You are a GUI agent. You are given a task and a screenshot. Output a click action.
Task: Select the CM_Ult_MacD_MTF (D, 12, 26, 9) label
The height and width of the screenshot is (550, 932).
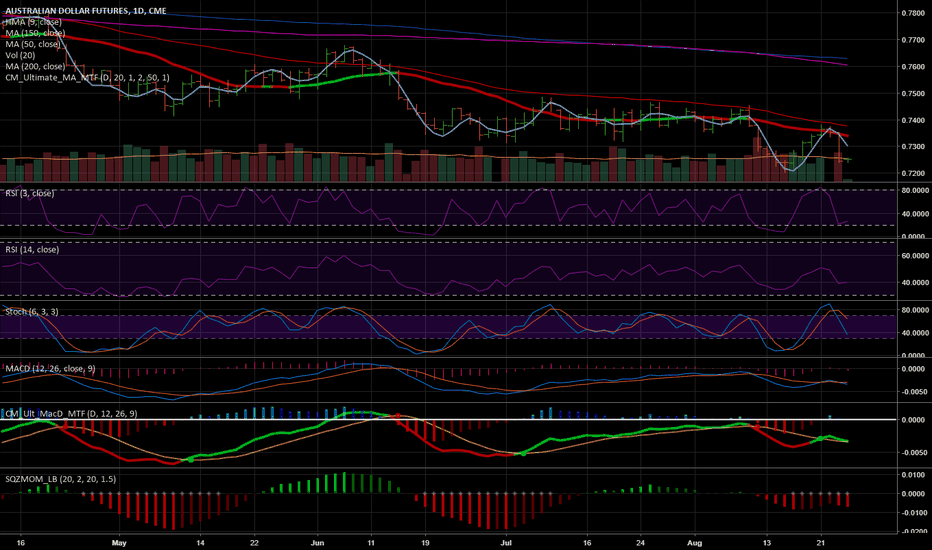(71, 413)
